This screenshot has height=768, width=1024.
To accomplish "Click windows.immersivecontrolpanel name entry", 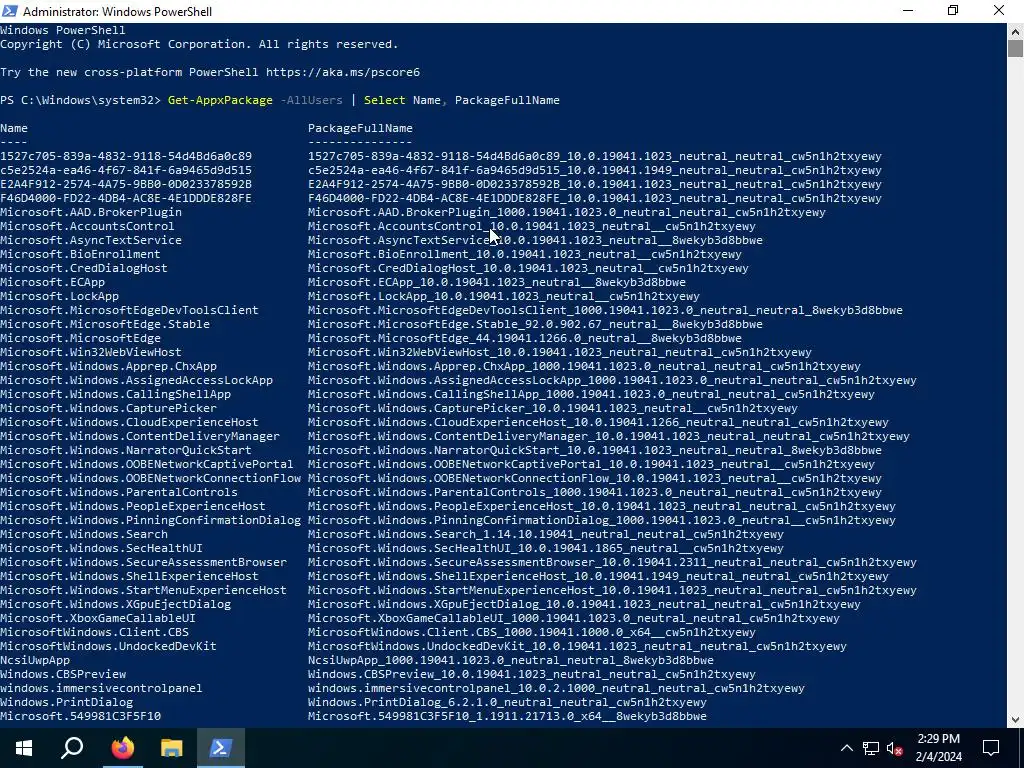I will click(101, 688).
